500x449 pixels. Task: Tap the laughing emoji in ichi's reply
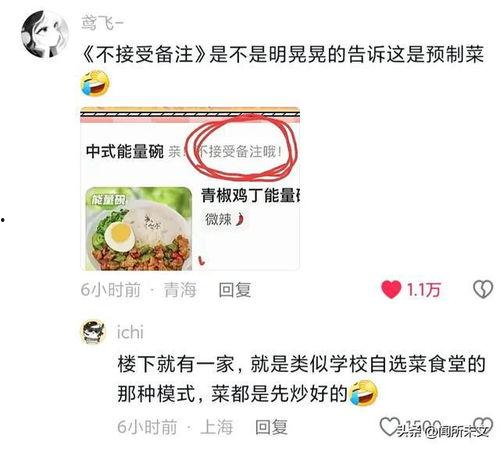click(363, 393)
